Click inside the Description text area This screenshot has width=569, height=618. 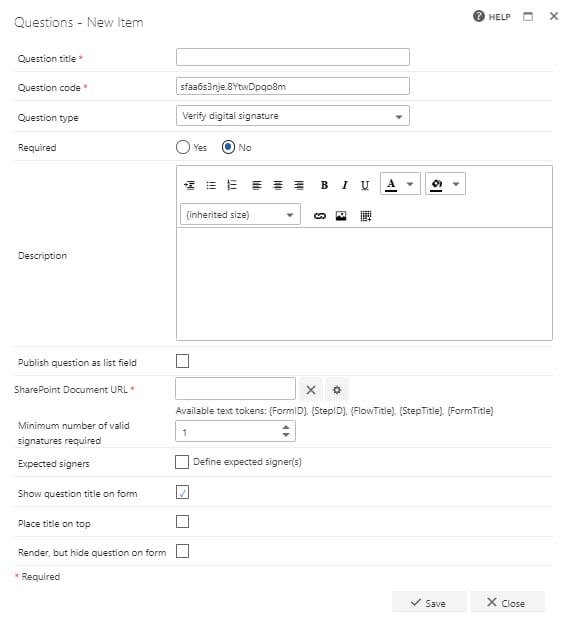tap(364, 284)
